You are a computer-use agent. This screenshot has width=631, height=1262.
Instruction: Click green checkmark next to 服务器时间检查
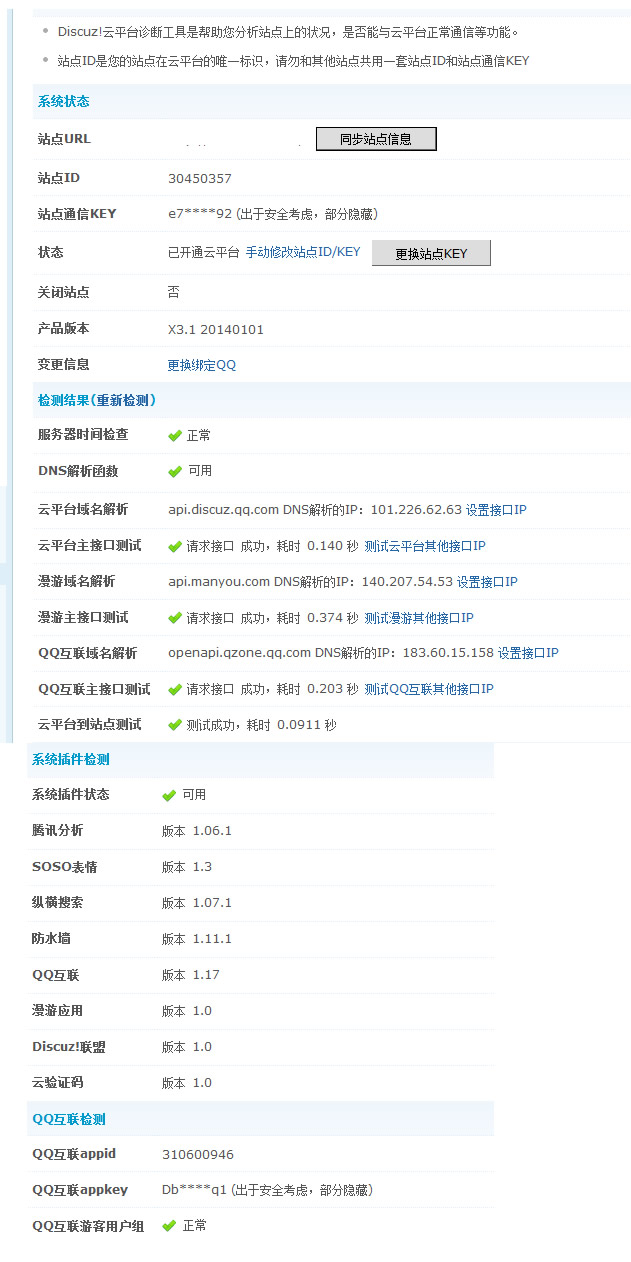click(x=175, y=436)
